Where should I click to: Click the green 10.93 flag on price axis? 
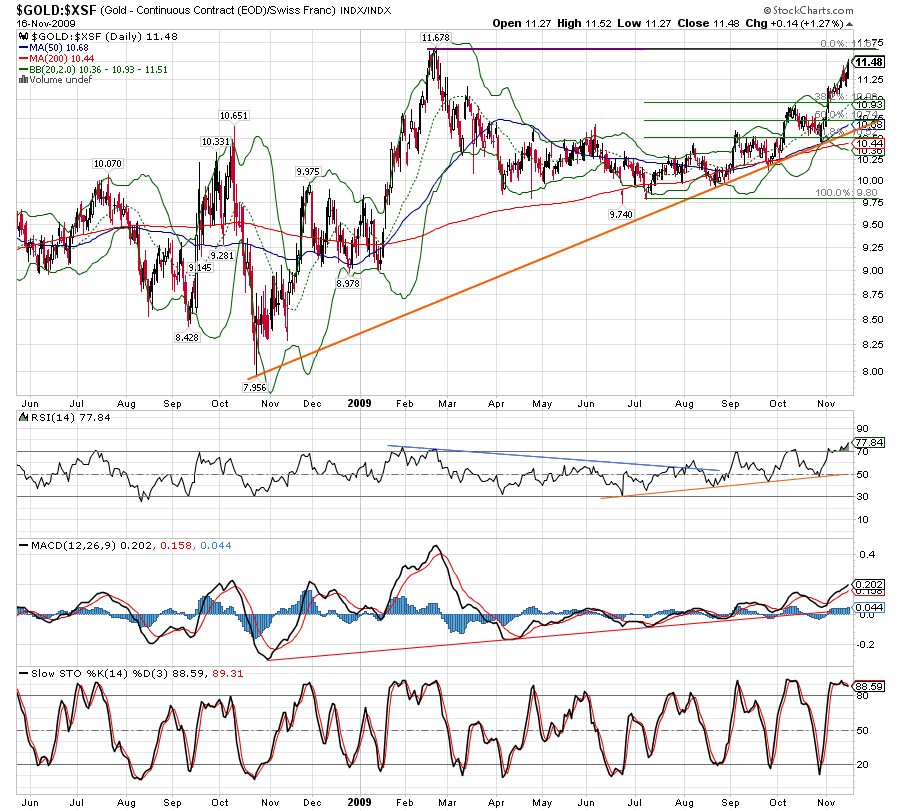(x=869, y=104)
